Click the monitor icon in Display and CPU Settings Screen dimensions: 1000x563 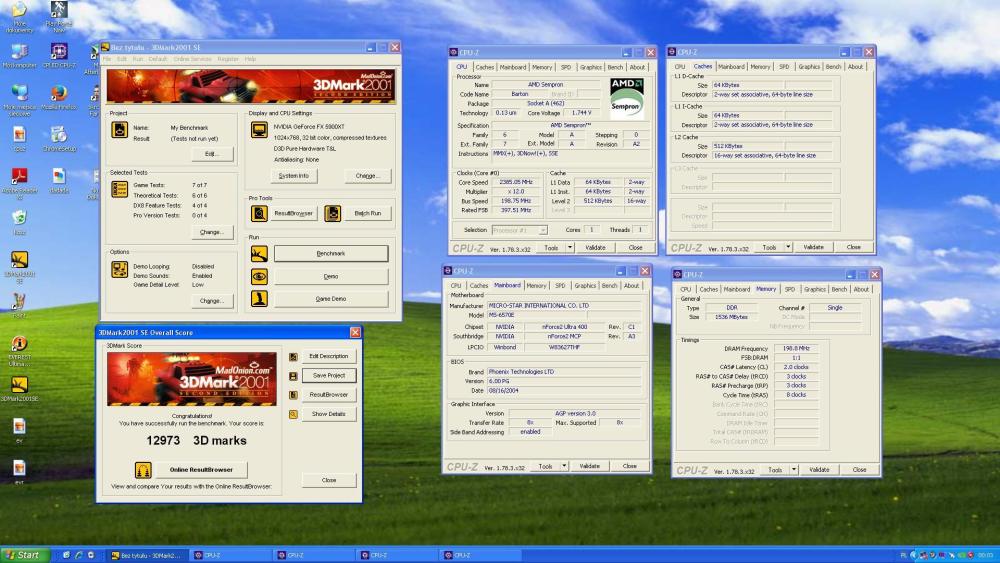[x=259, y=130]
